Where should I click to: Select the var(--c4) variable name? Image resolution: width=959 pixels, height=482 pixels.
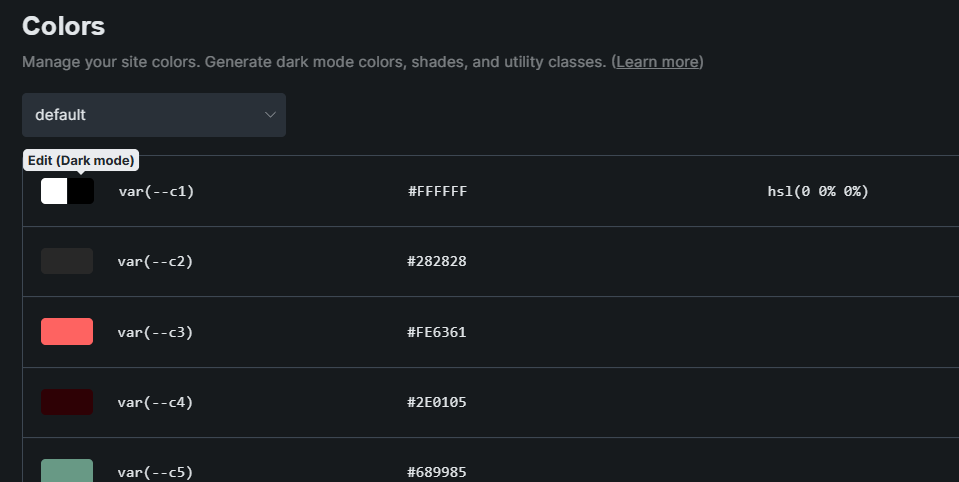pos(155,402)
